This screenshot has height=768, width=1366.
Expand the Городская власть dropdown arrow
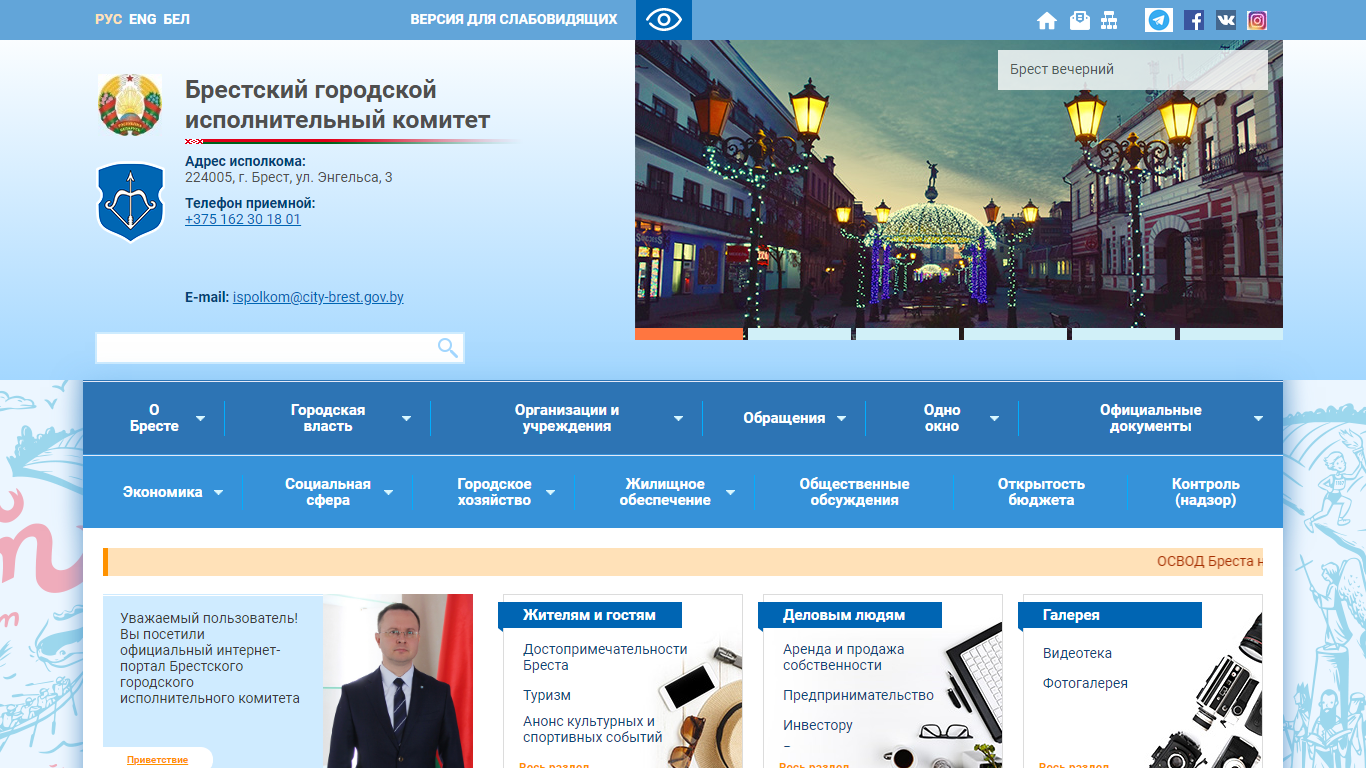point(406,419)
